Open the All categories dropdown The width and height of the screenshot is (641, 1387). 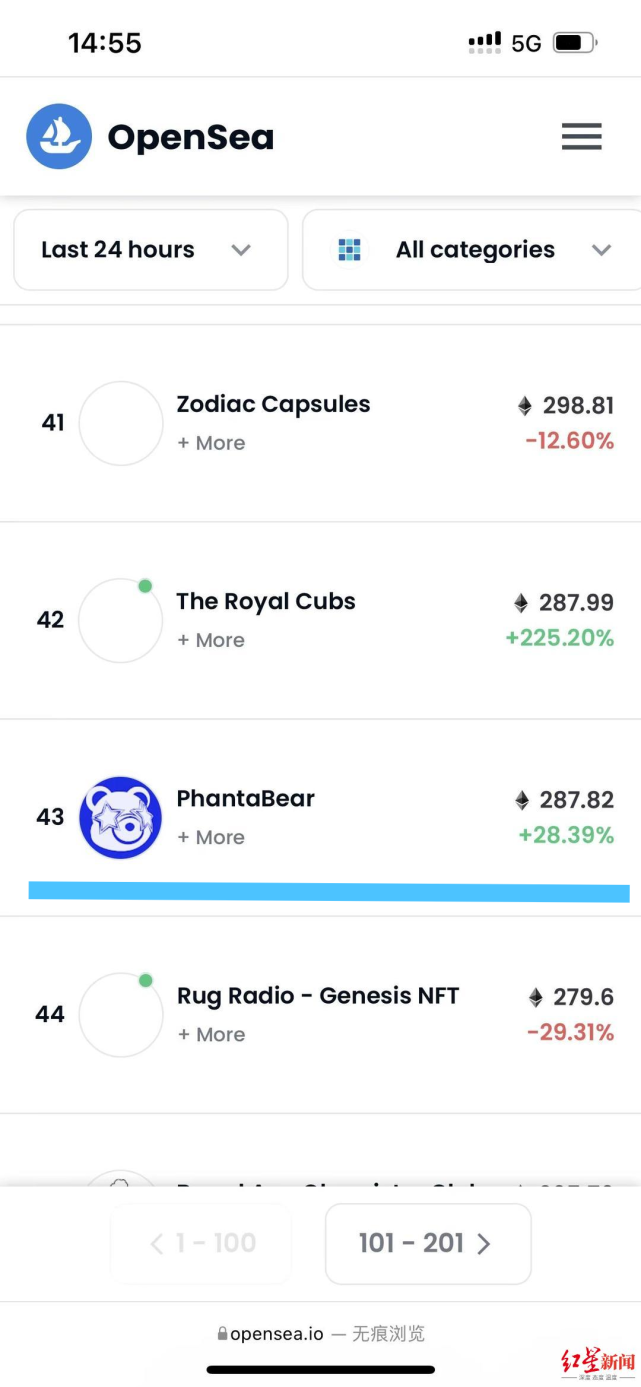point(475,250)
